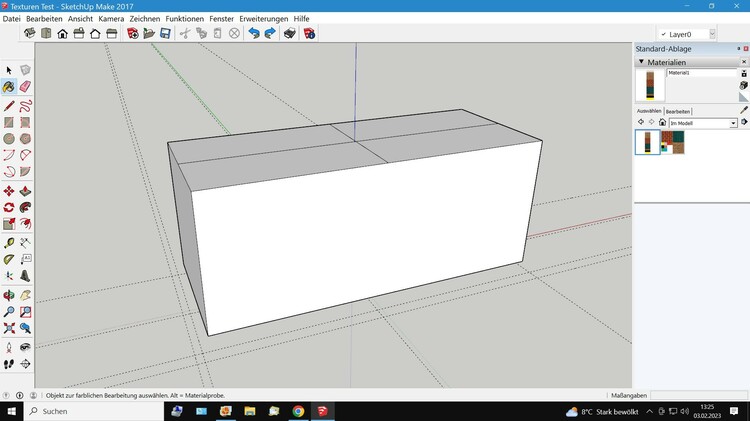Open the Erweiterungen menu

click(264, 18)
